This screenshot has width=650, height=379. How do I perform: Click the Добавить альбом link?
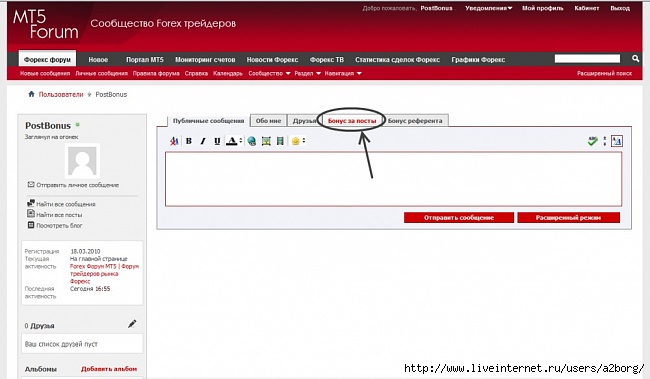pyautogui.click(x=109, y=369)
